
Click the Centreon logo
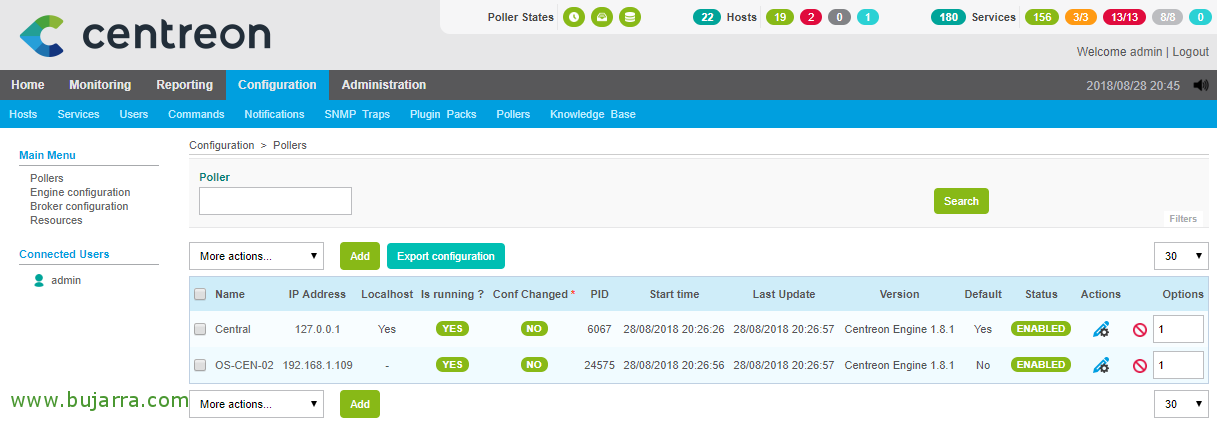coord(145,35)
